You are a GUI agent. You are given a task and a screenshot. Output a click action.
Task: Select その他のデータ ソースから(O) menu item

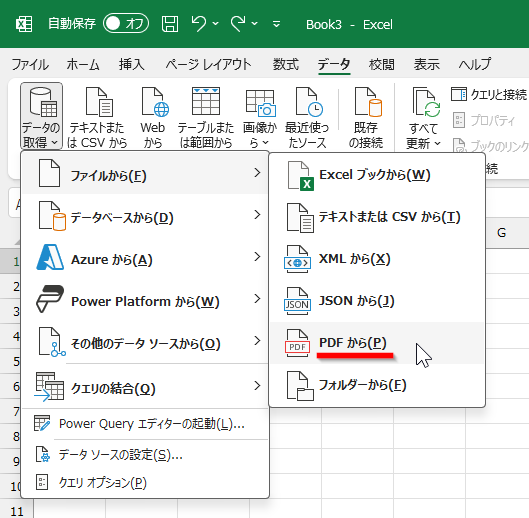145,342
